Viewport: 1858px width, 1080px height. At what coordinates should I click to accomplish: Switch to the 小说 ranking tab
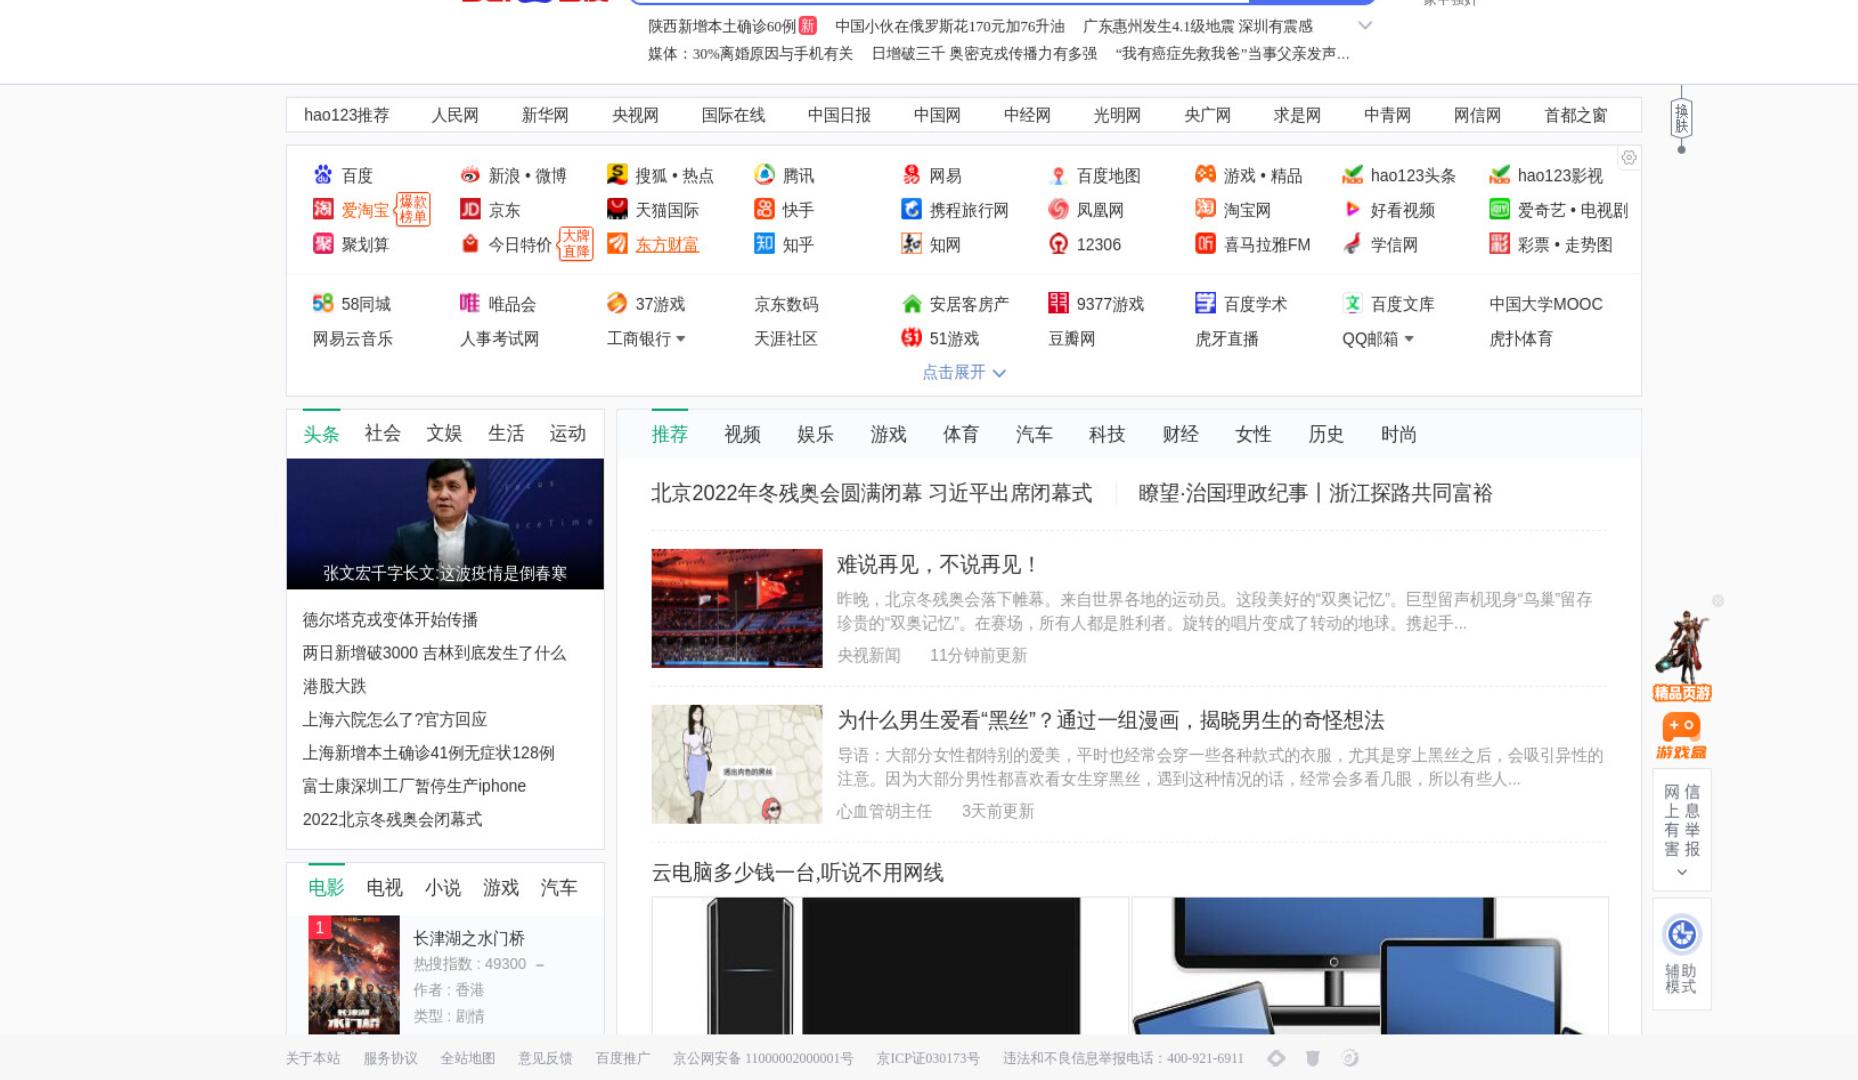click(x=442, y=887)
